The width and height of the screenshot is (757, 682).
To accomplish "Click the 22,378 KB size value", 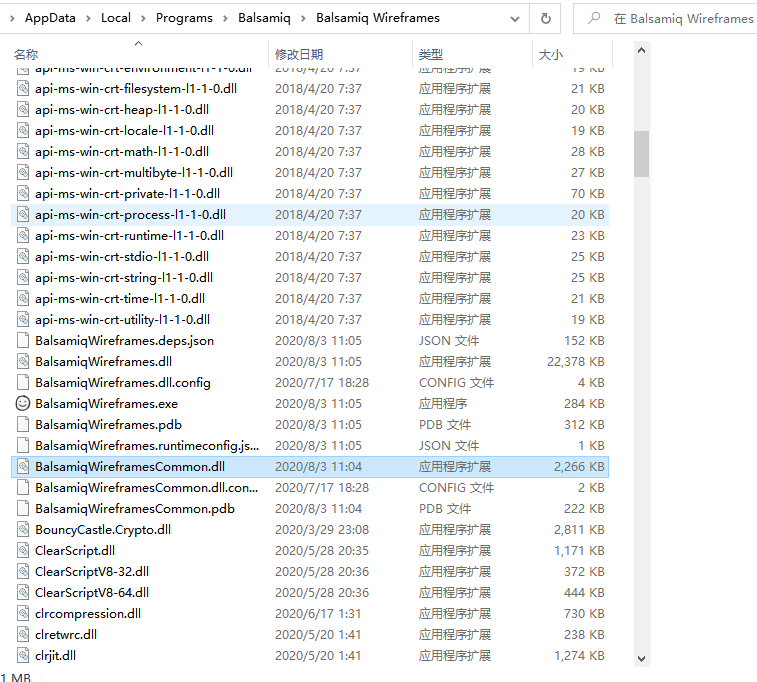I will (x=575, y=362).
